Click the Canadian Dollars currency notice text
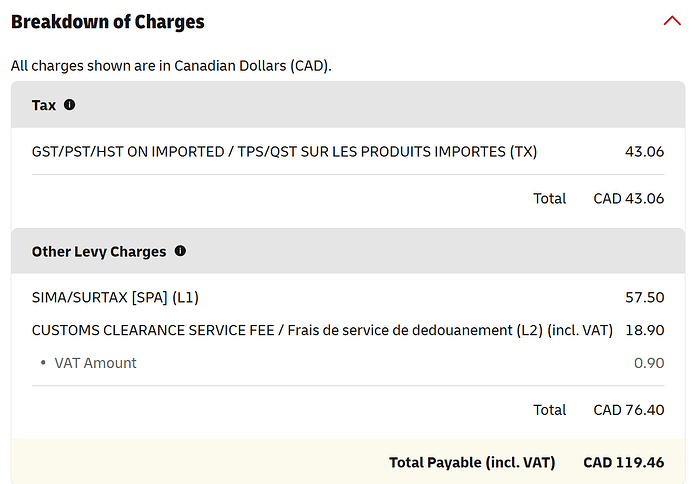The height and width of the screenshot is (484, 690). (171, 66)
